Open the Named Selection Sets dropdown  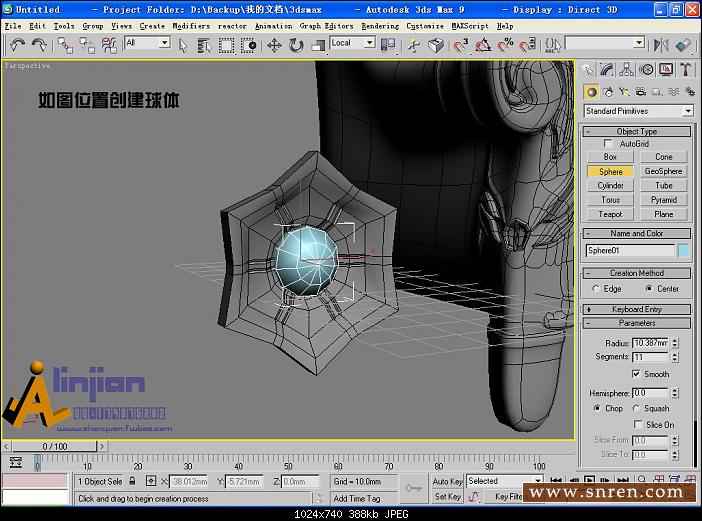[x=605, y=43]
